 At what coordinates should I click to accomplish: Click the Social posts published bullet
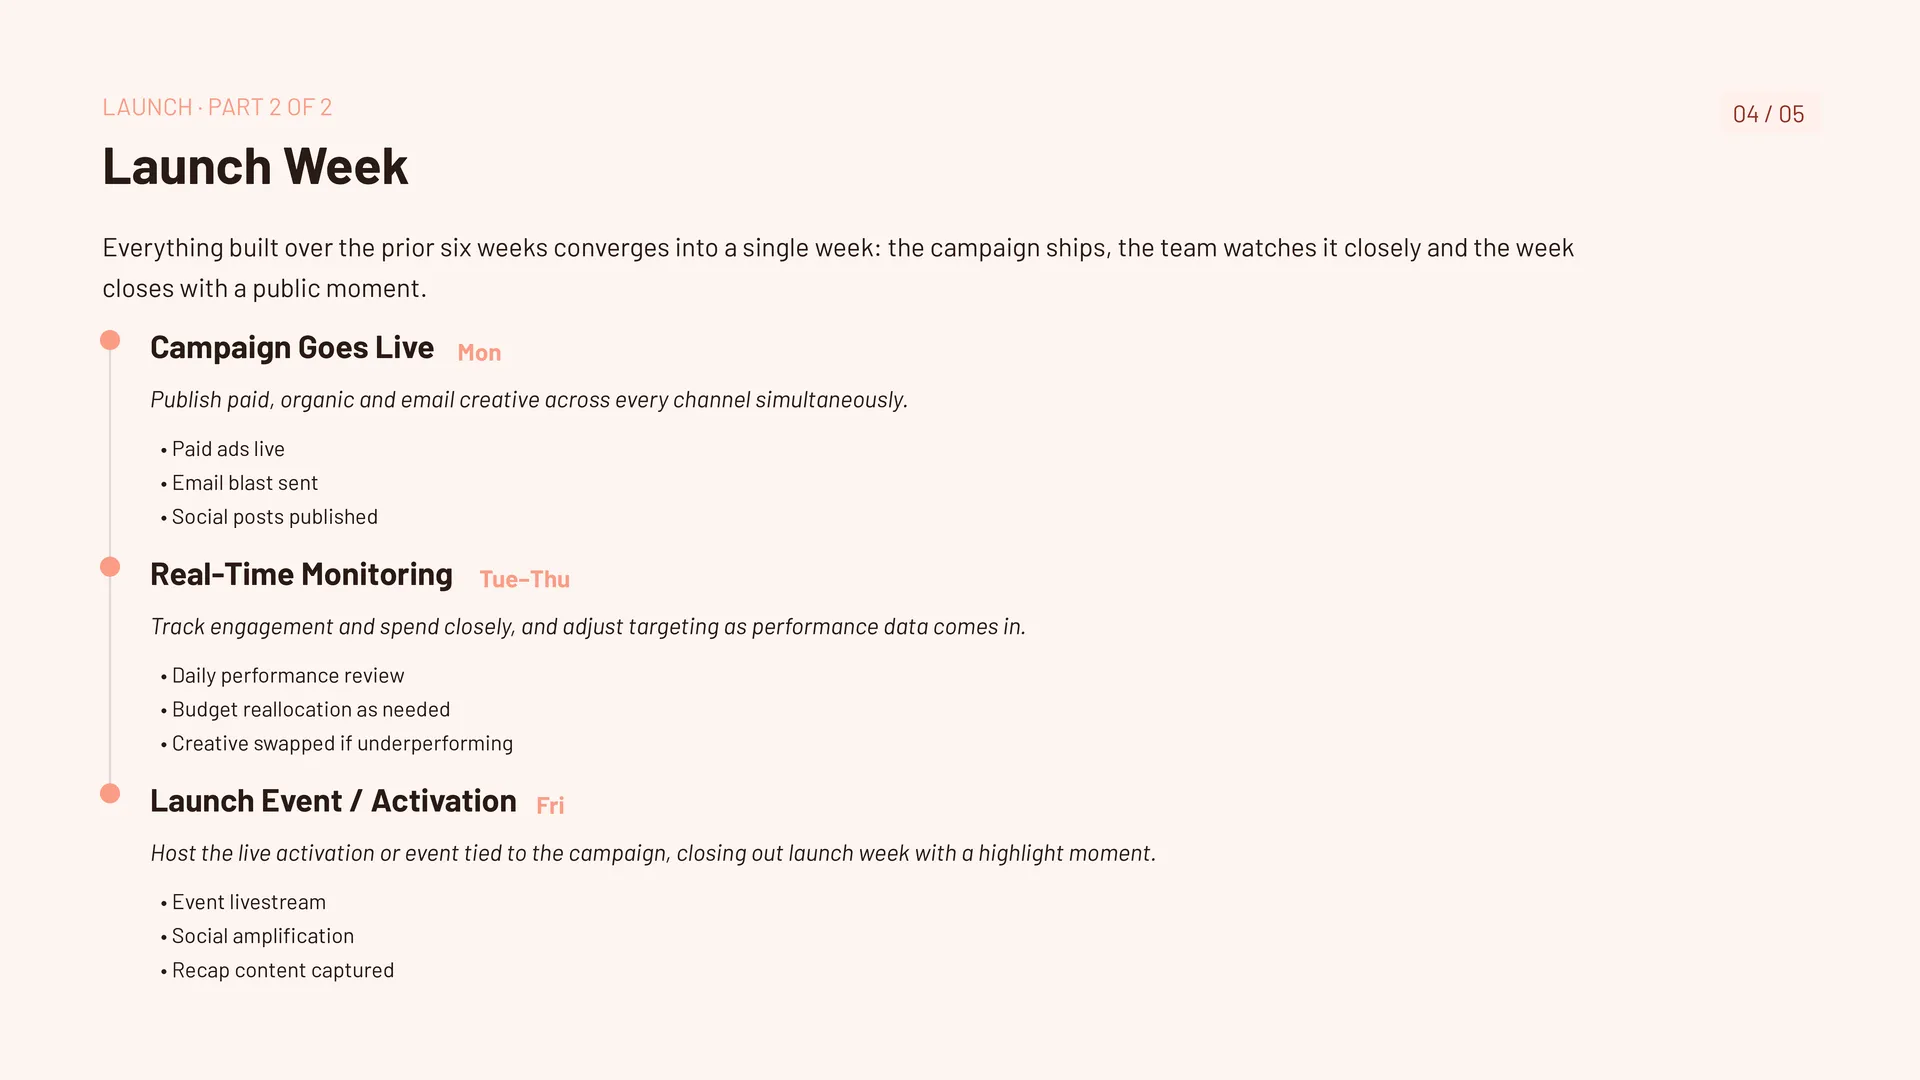coord(269,517)
